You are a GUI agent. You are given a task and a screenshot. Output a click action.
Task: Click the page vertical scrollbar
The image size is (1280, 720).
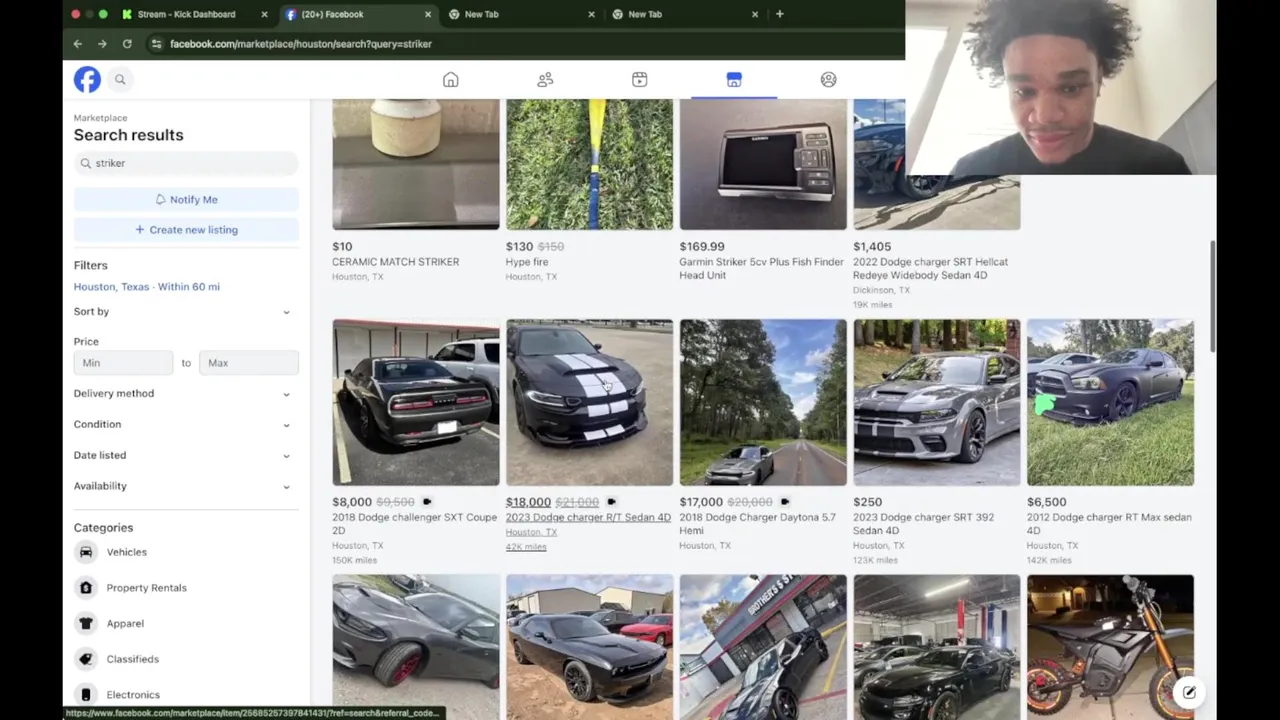(x=1213, y=295)
